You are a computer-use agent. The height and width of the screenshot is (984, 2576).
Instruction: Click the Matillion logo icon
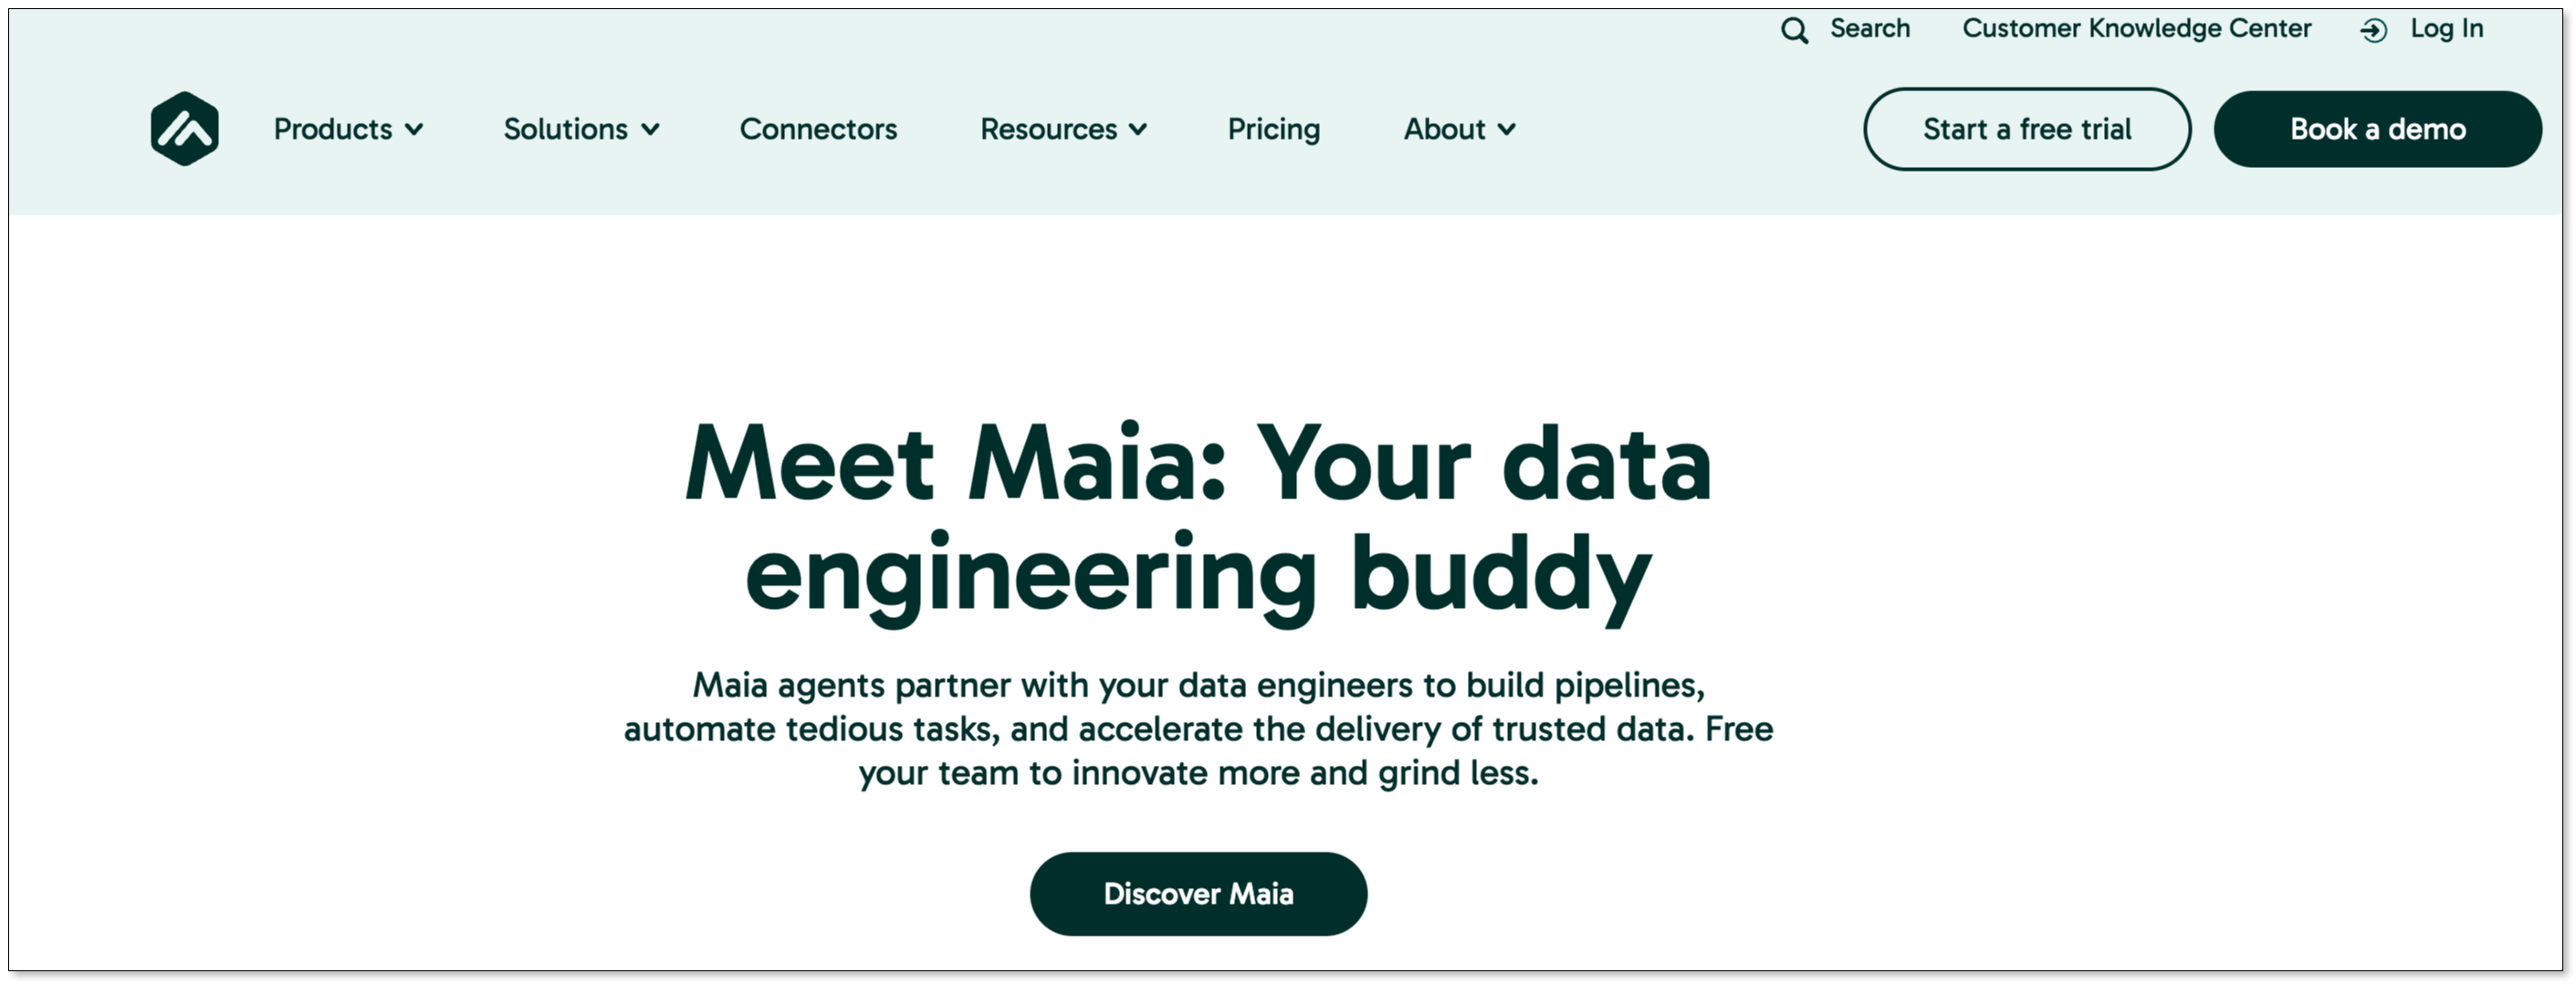tap(185, 129)
